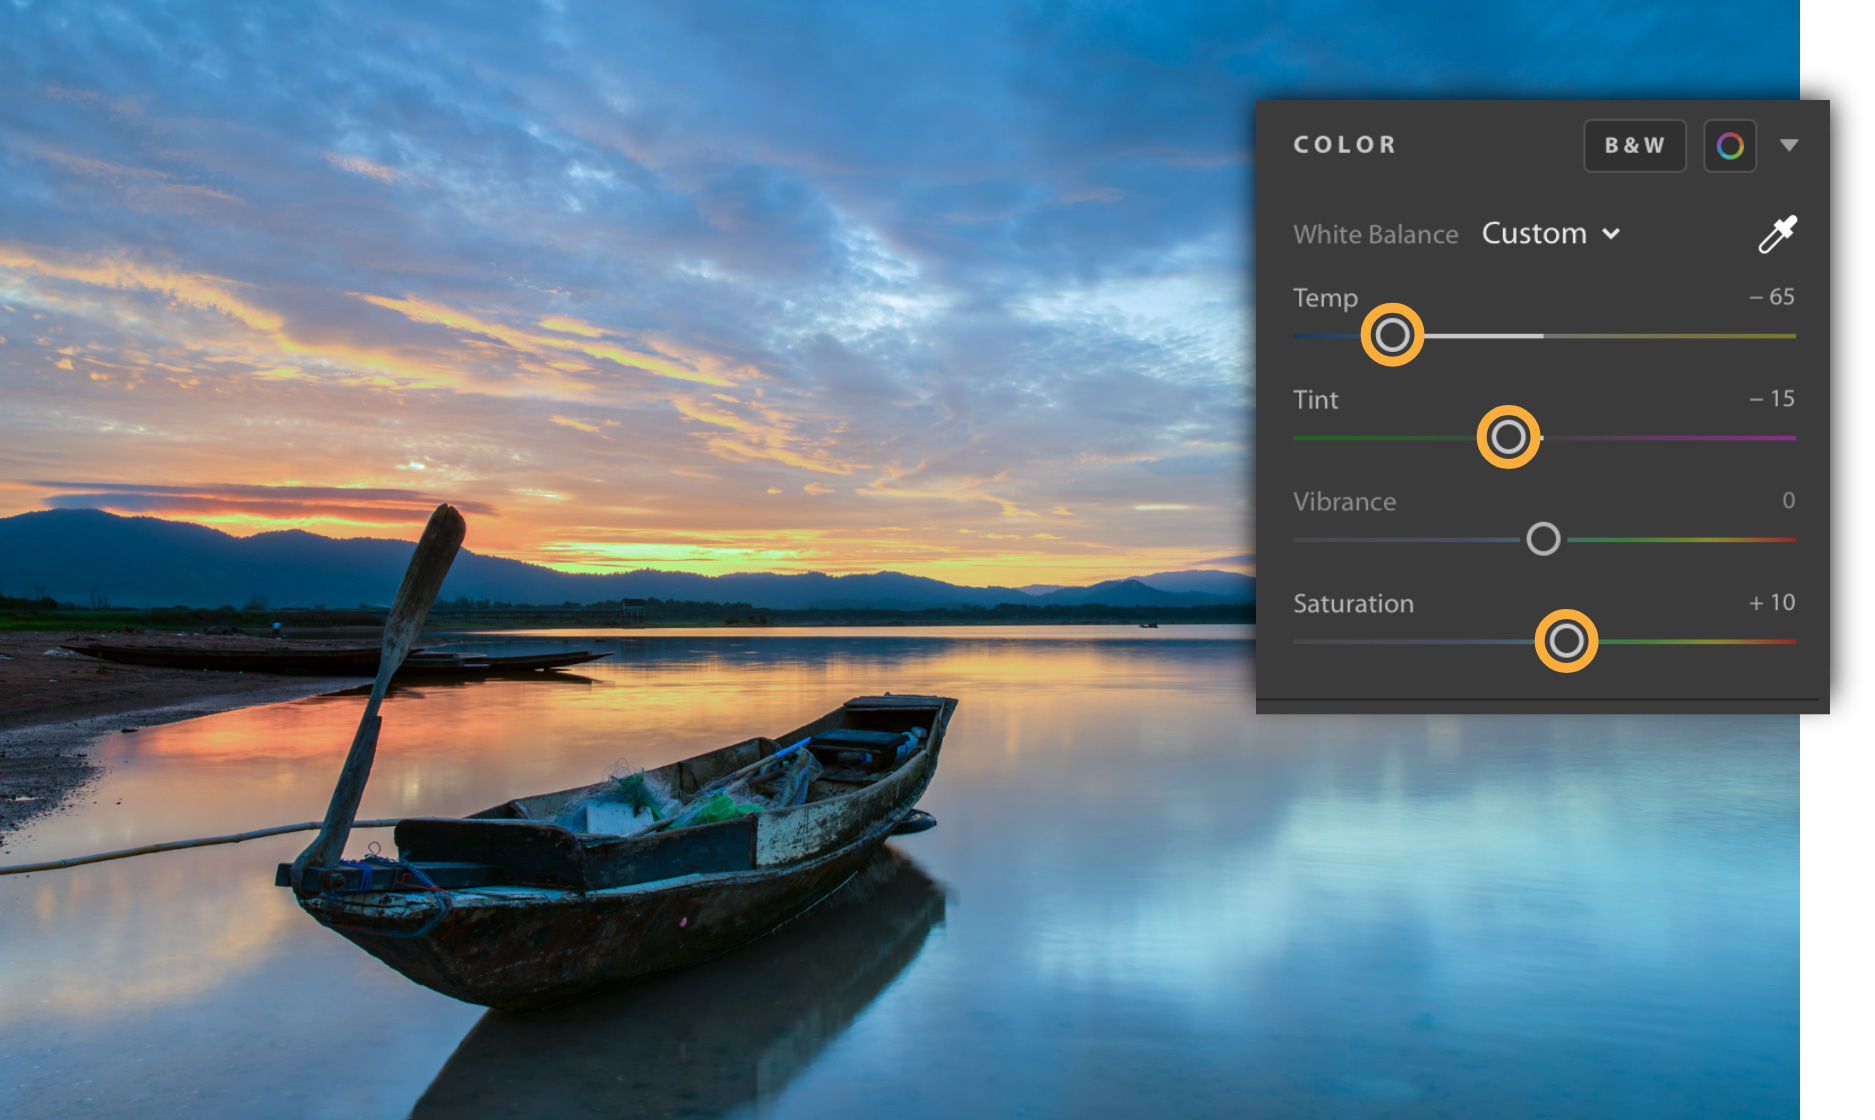Reset Vibrance by clicking its slider center
Viewport: 1875px width, 1120px height.
(1543, 540)
